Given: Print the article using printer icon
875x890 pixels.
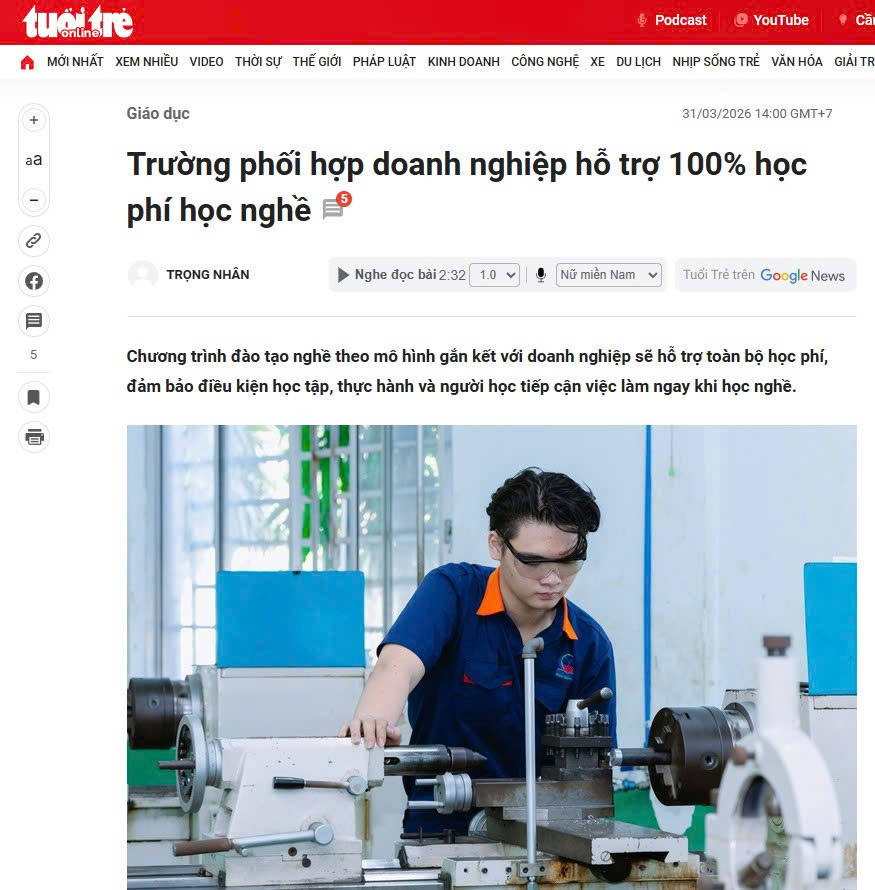Looking at the screenshot, I should pos(34,437).
